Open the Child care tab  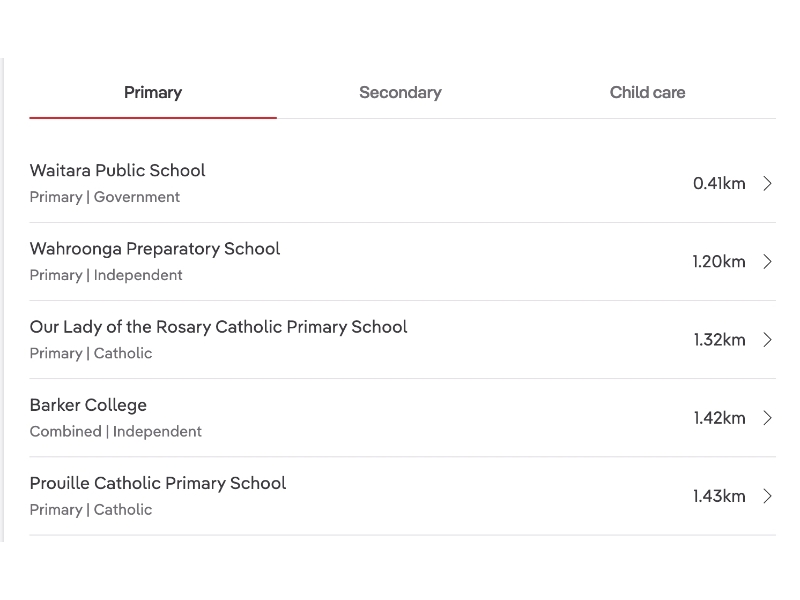tap(647, 93)
